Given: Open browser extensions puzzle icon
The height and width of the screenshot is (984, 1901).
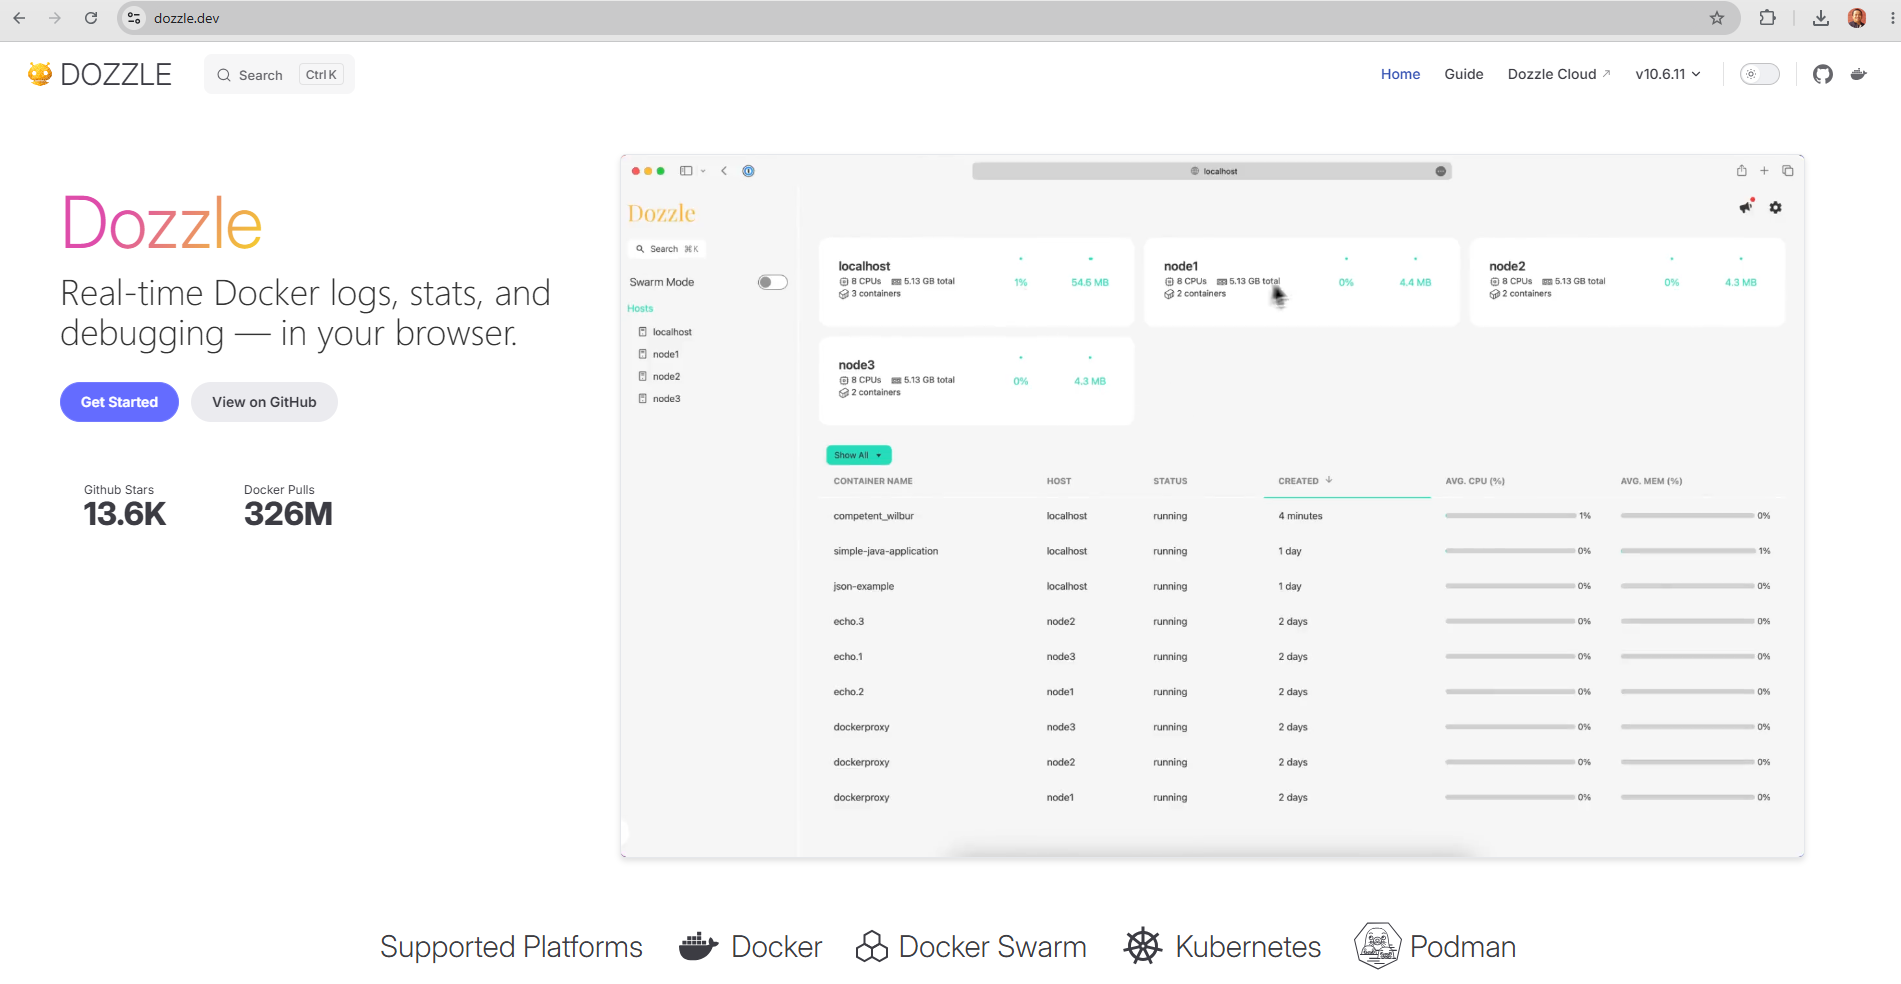Looking at the screenshot, I should click(x=1768, y=18).
